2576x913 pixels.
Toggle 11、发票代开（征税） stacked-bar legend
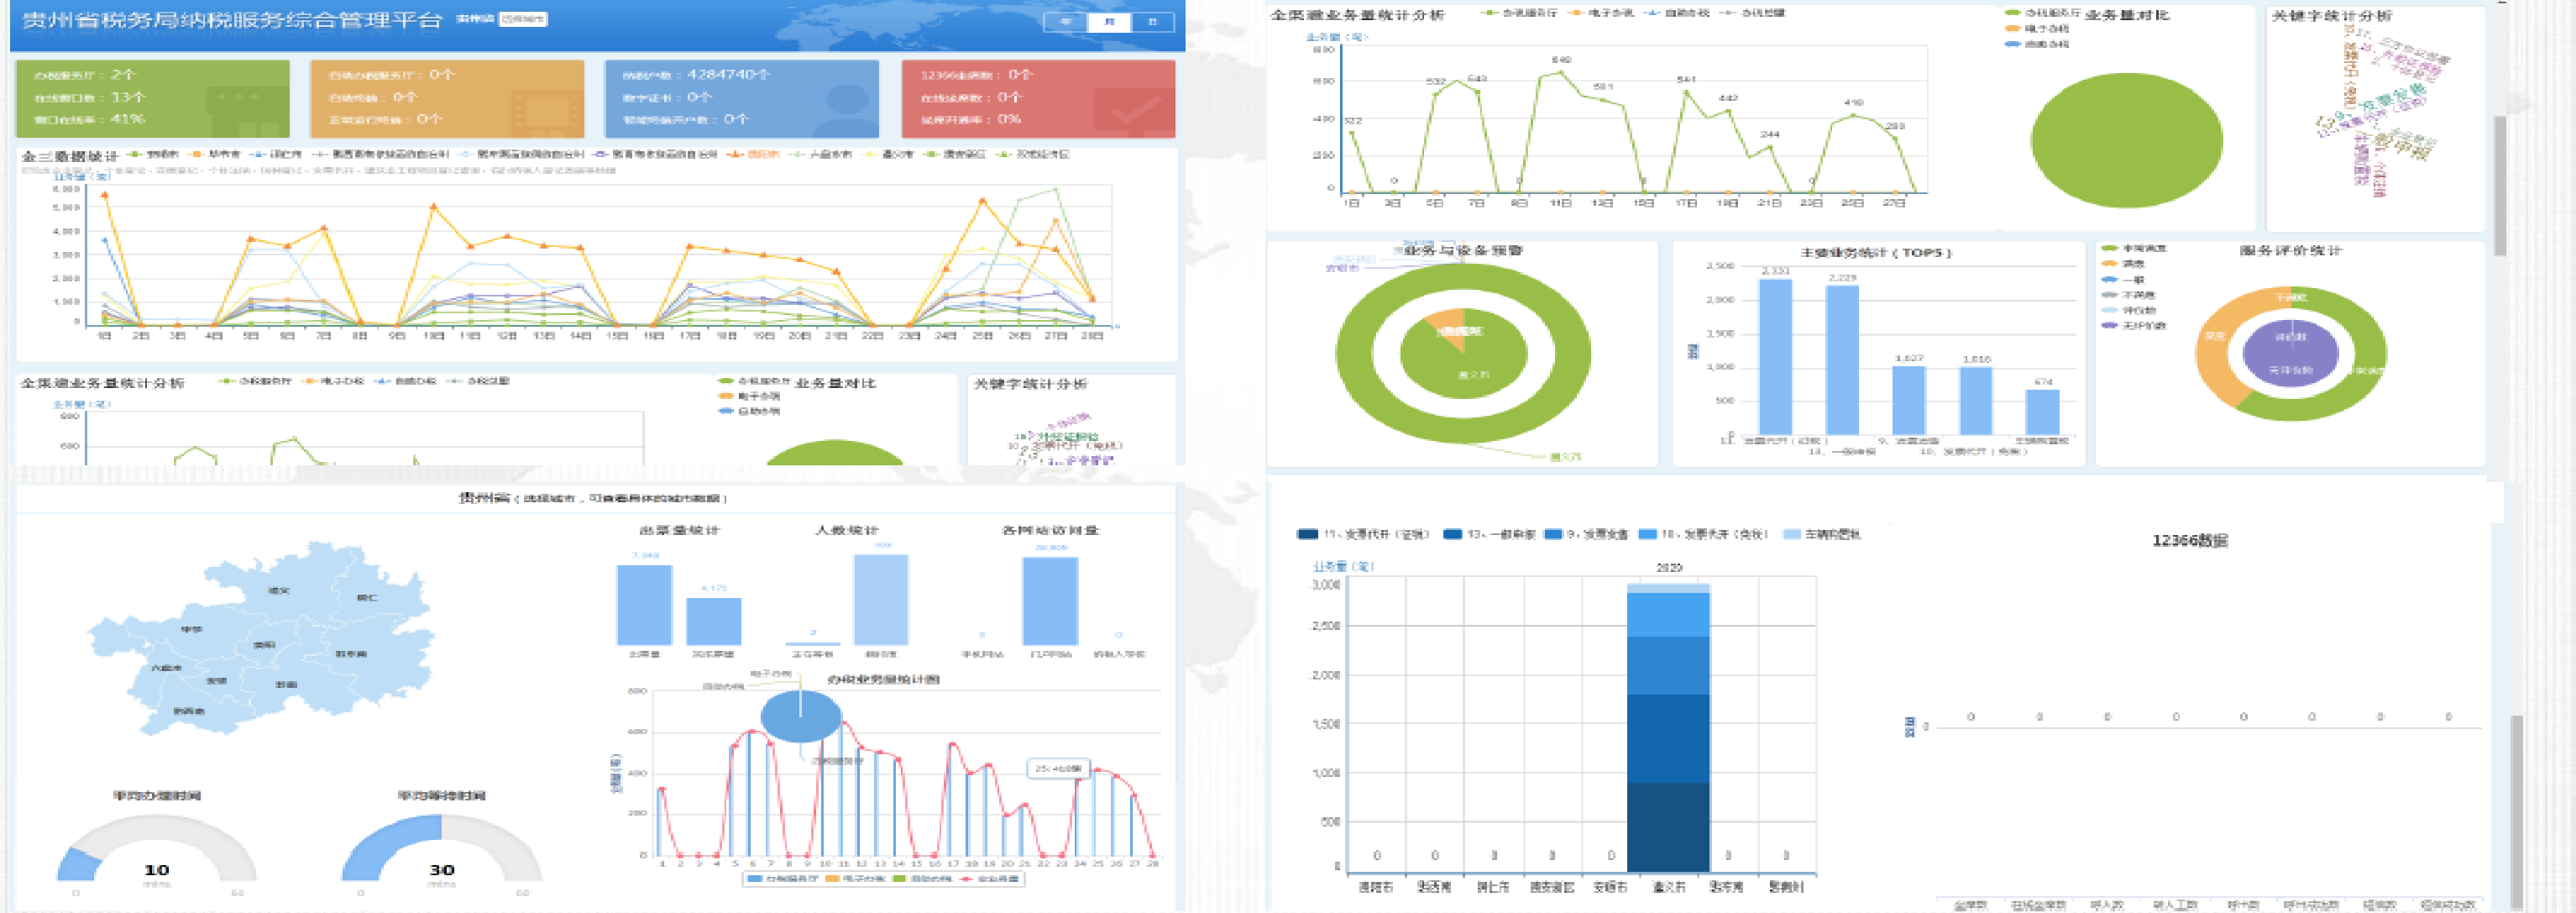[x=1363, y=534]
